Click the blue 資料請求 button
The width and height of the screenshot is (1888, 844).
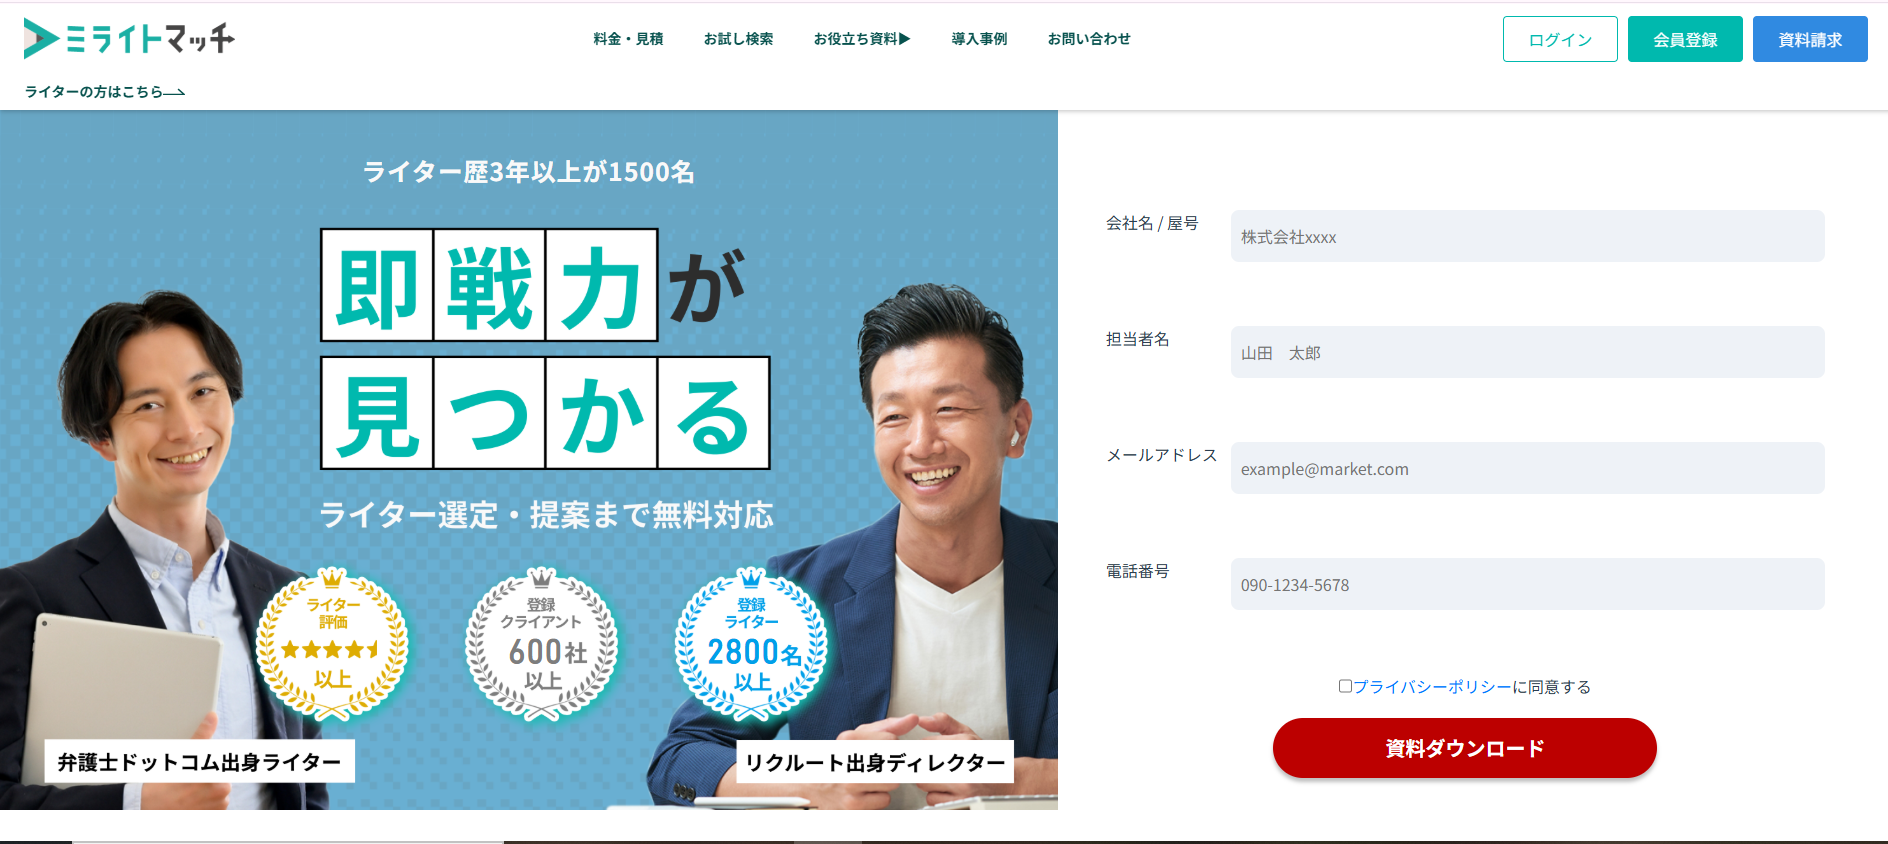1810,39
